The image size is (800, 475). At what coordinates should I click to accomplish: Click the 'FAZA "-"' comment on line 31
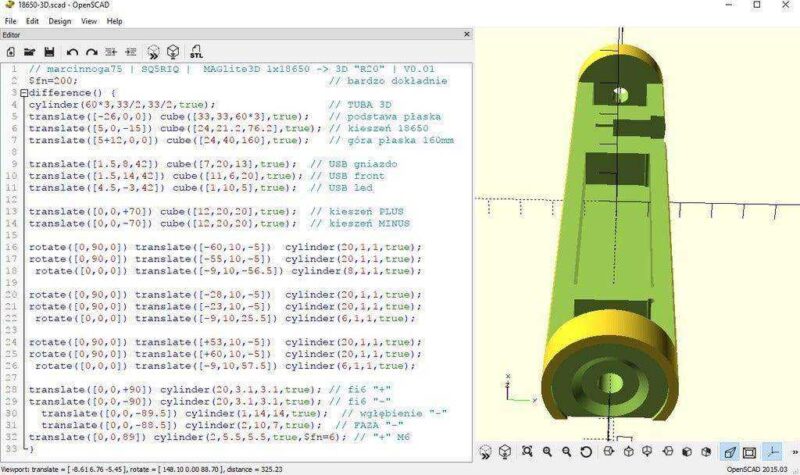369,425
